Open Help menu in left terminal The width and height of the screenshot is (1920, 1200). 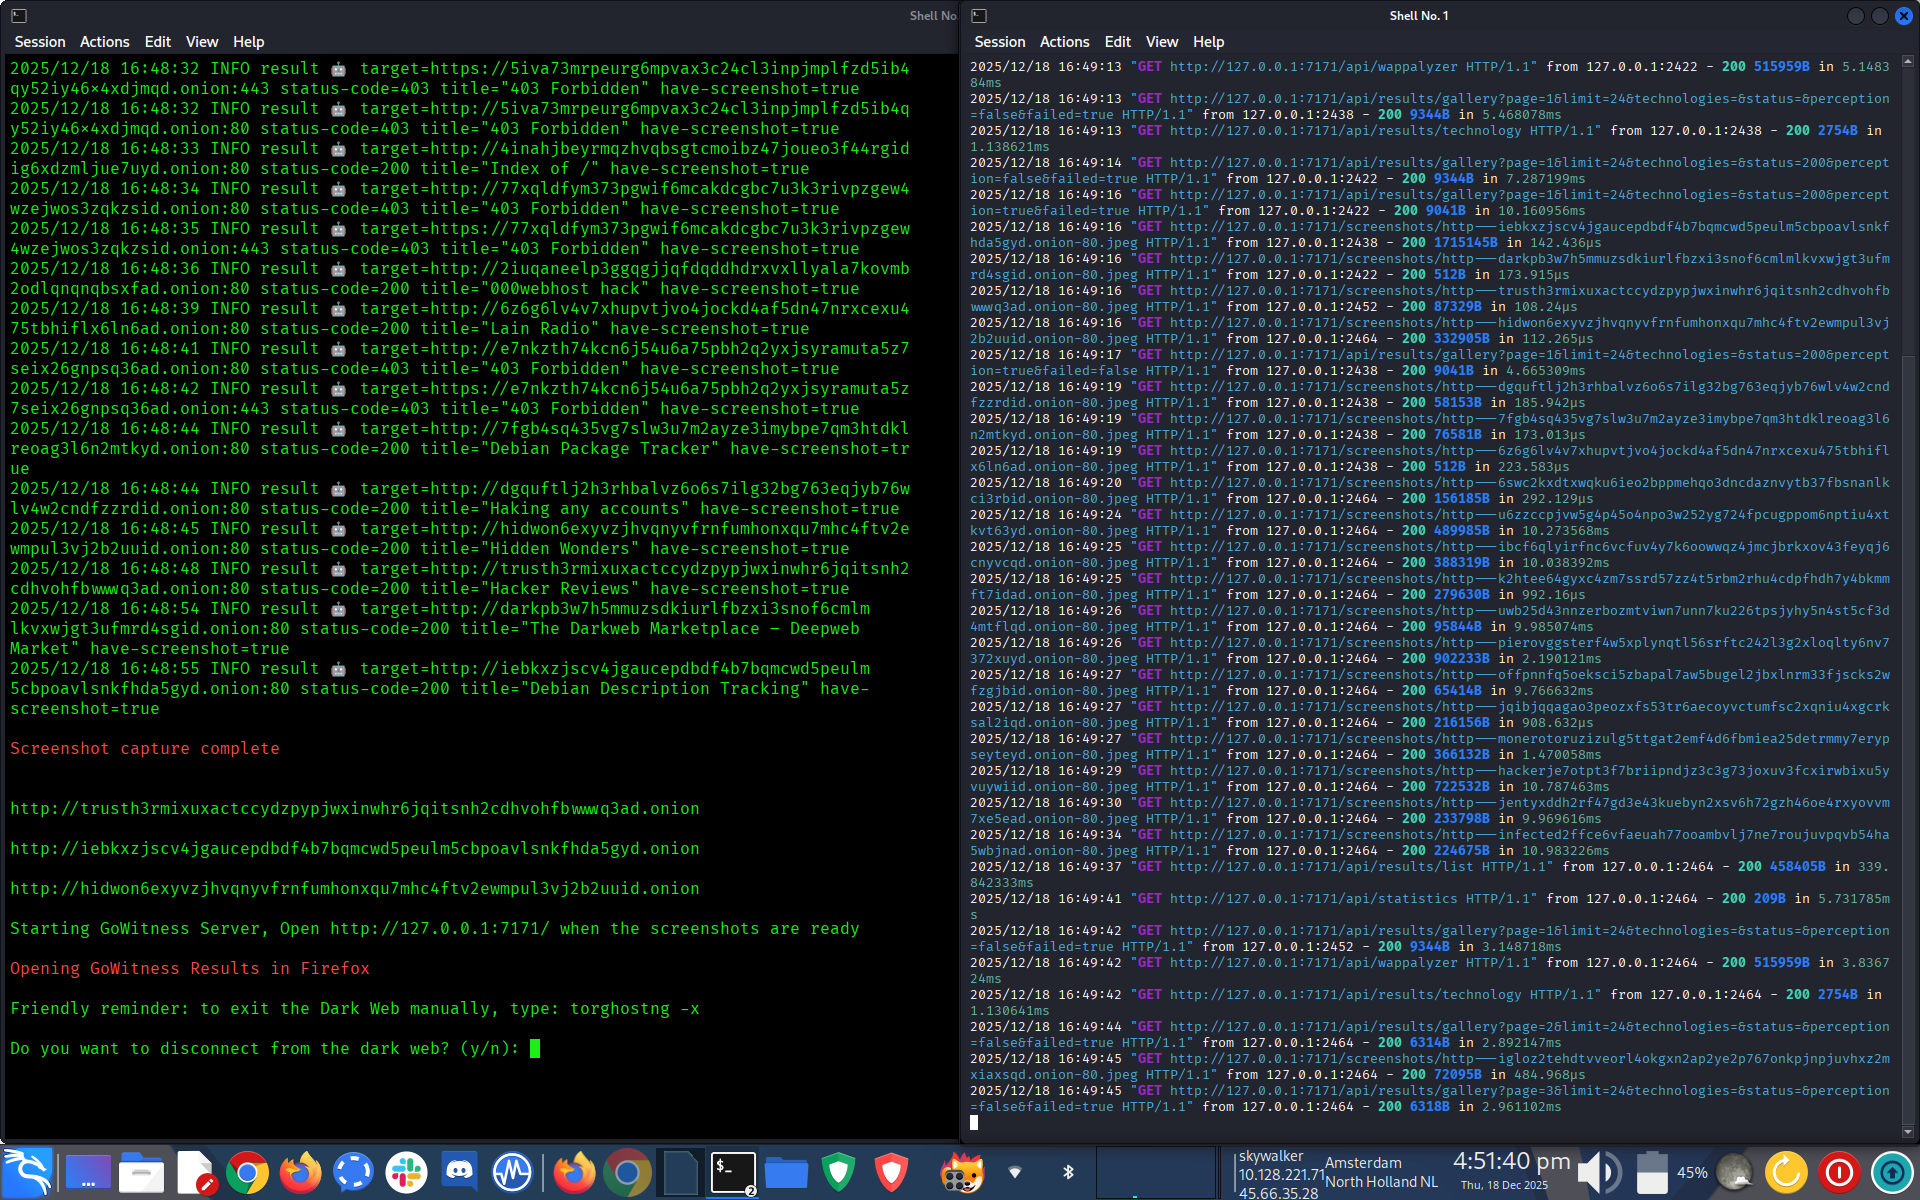(x=248, y=42)
